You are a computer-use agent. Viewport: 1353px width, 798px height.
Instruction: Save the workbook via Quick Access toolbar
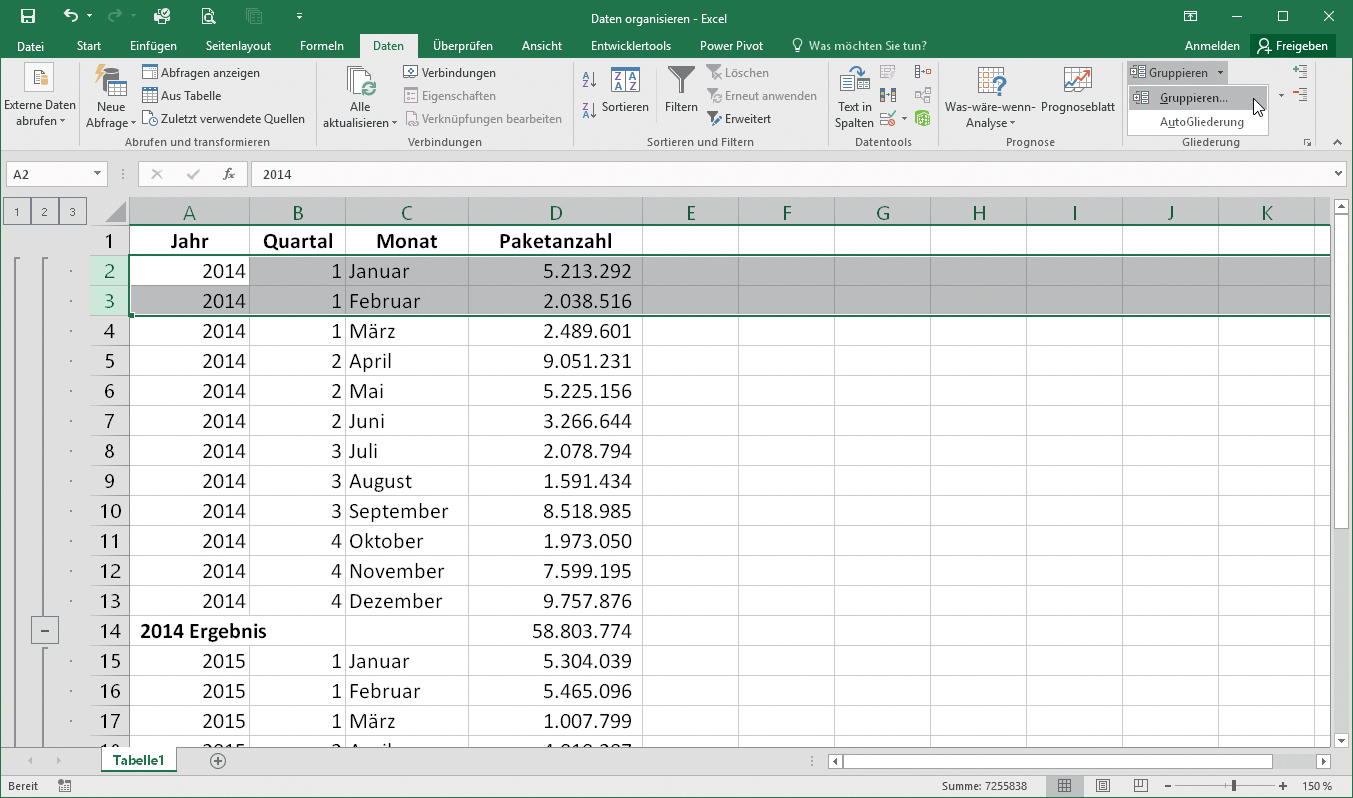(27, 16)
